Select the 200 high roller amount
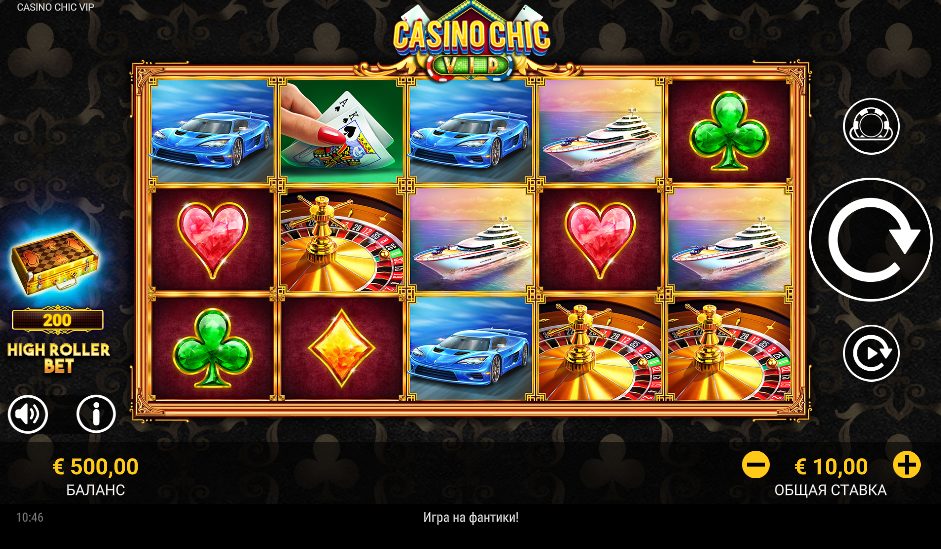The width and height of the screenshot is (941, 549). (57, 320)
